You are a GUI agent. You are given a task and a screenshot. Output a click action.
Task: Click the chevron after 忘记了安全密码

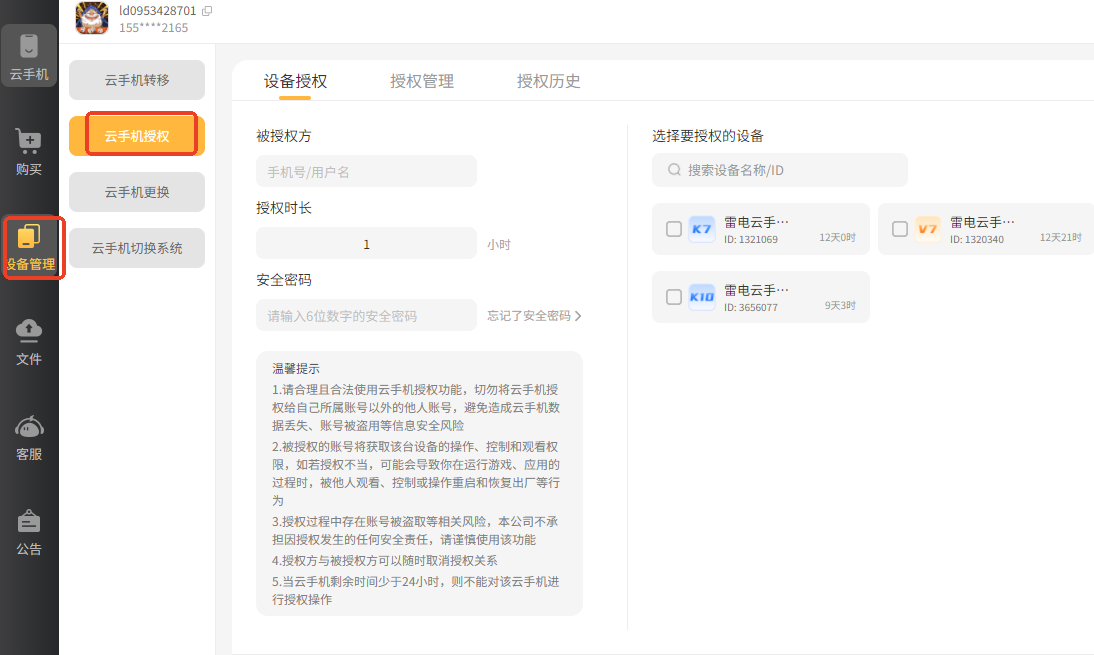(x=578, y=316)
